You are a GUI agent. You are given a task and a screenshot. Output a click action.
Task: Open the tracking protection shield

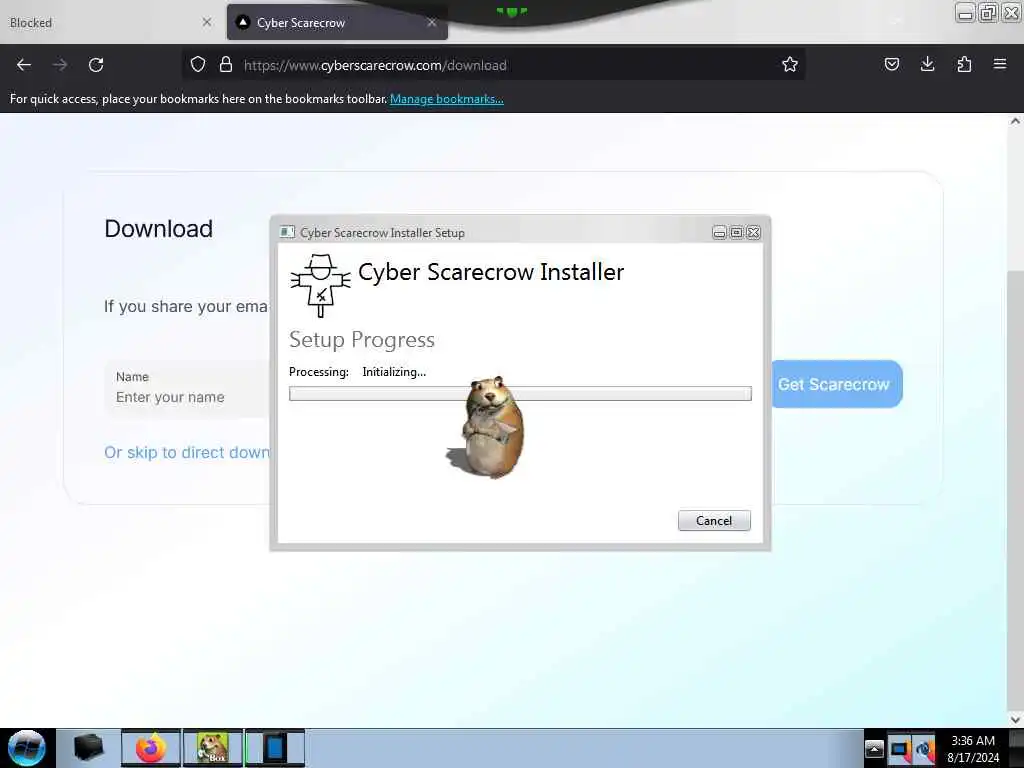[x=198, y=65]
